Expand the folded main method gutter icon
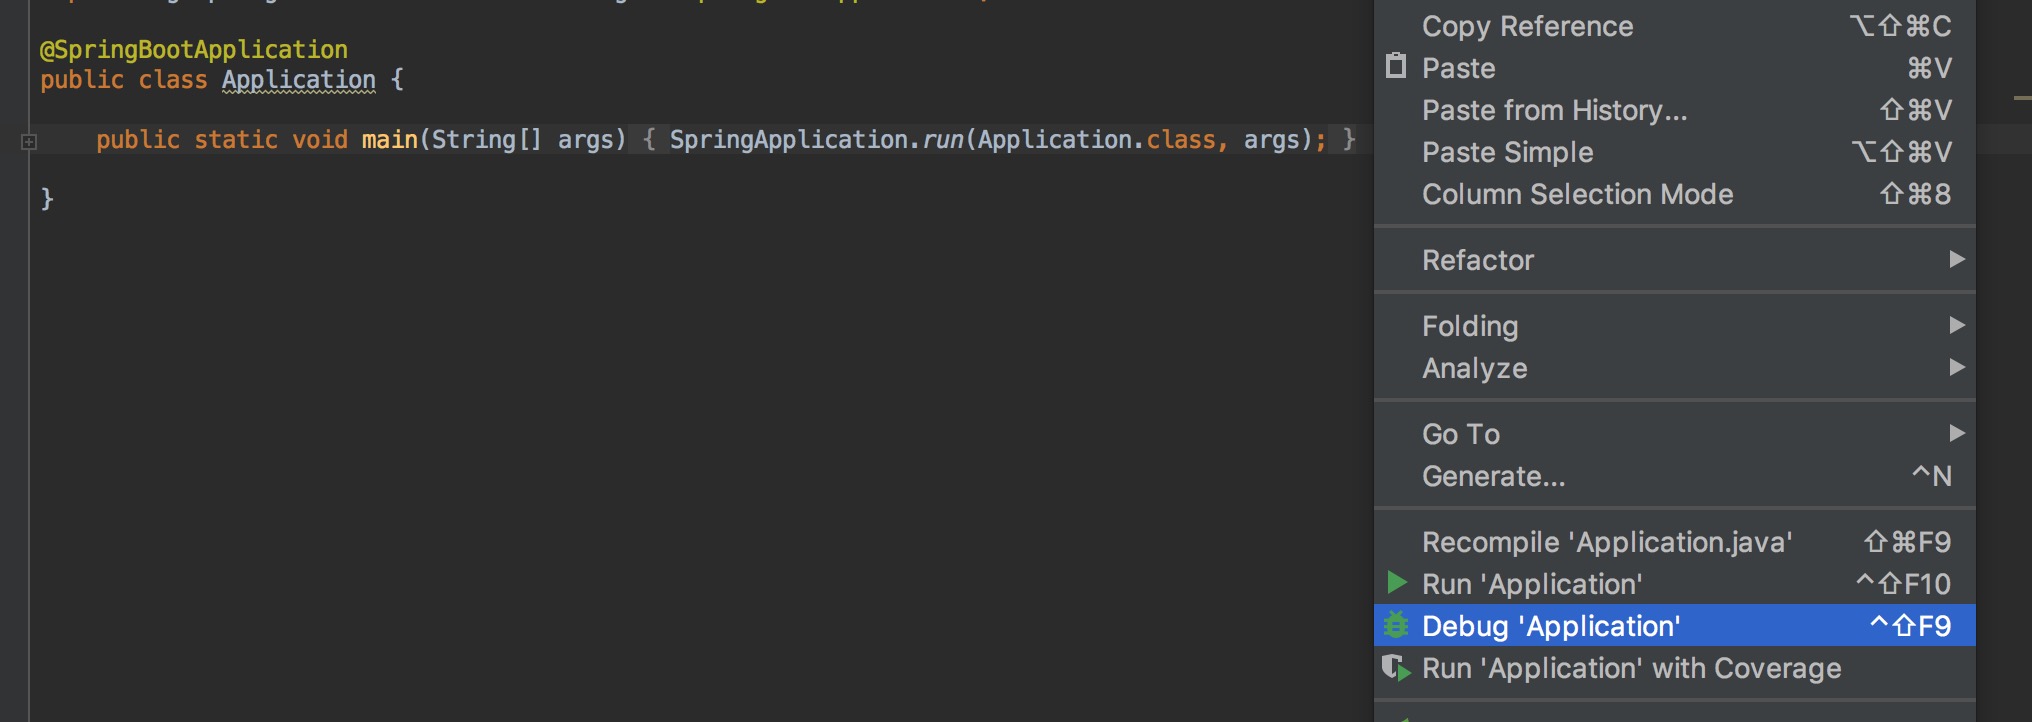 29,141
